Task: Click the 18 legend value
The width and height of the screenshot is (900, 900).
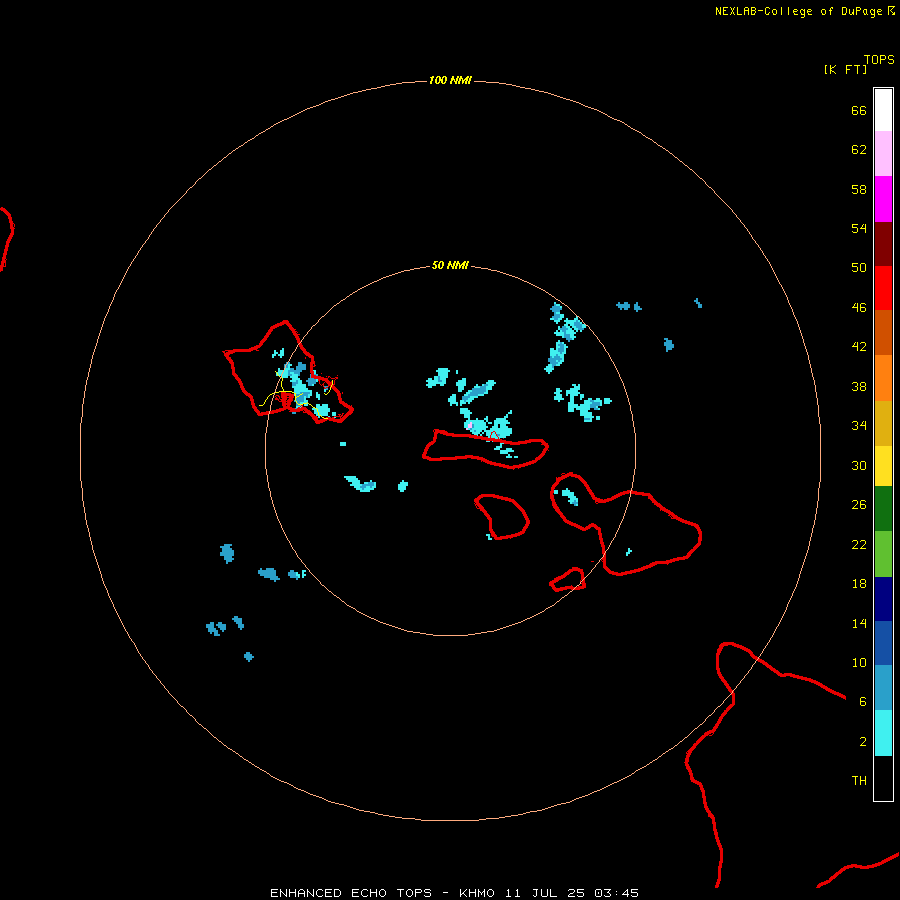Action: 859,584
